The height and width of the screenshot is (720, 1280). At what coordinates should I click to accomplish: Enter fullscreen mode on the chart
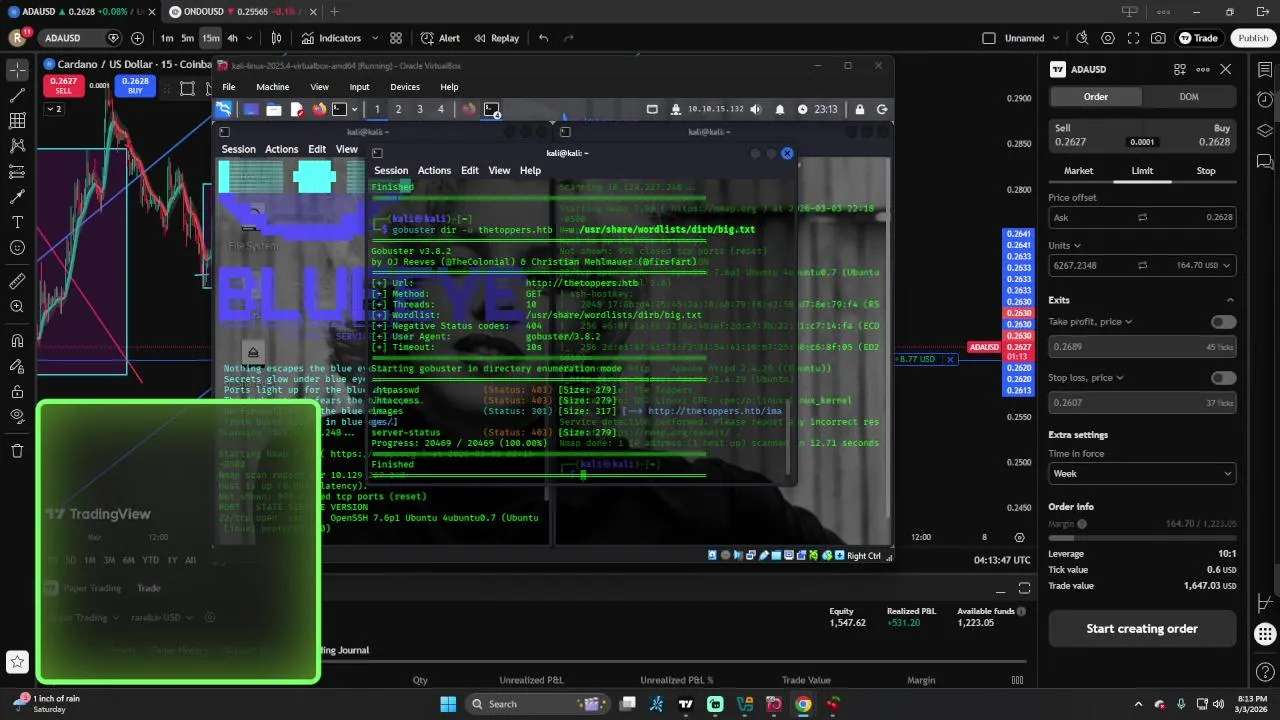pos(1133,38)
